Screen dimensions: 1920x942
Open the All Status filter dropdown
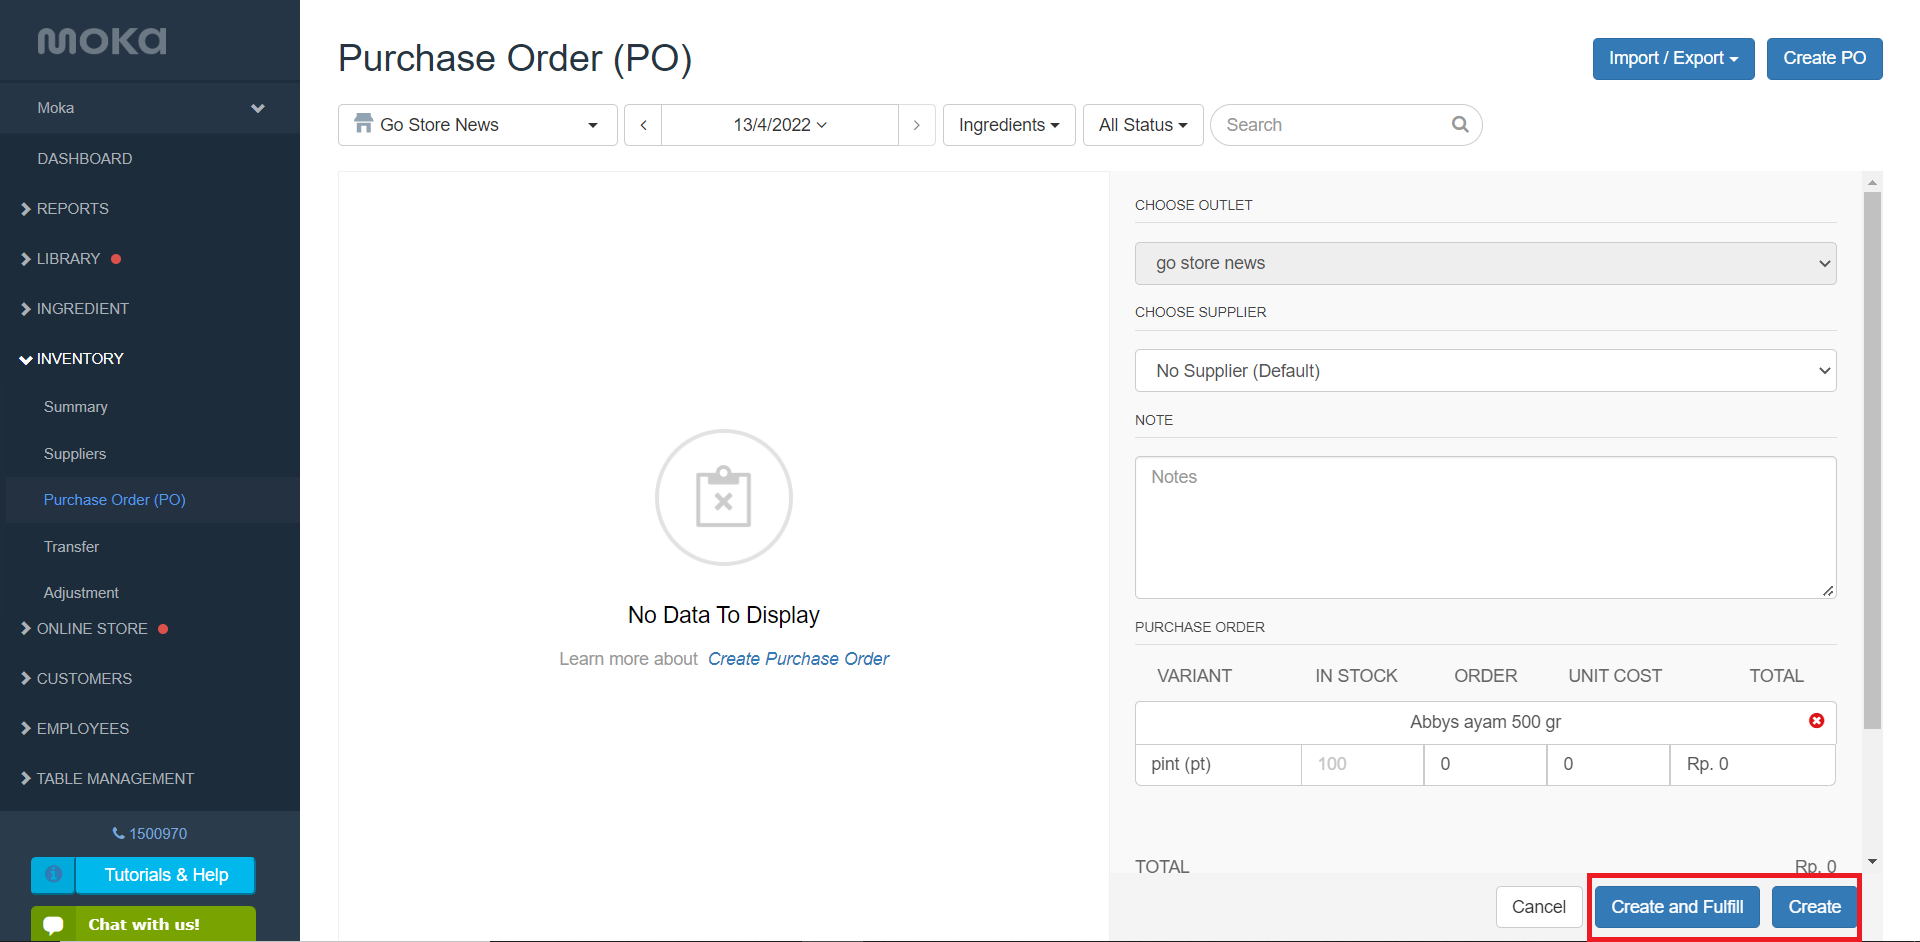pyautogui.click(x=1142, y=124)
